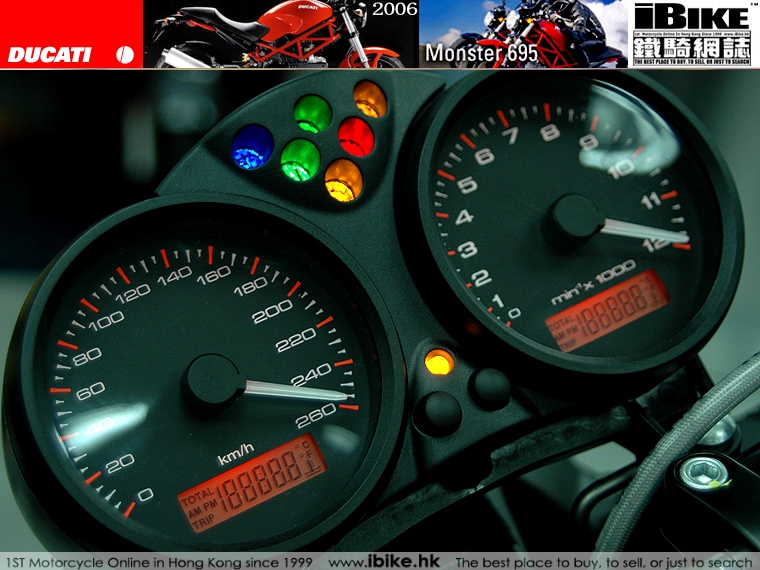Click the '140' mark on the speedometer
Viewport: 760px width, 570px height.
(x=175, y=276)
